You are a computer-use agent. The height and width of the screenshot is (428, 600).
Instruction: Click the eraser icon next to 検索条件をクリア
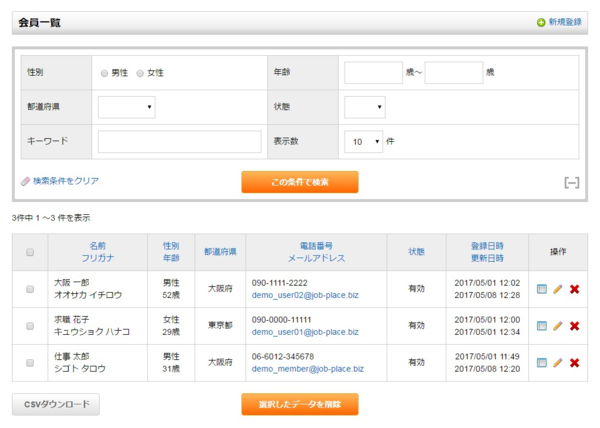pos(25,181)
